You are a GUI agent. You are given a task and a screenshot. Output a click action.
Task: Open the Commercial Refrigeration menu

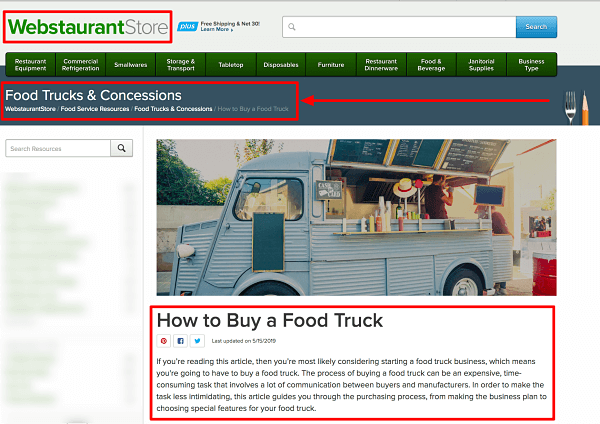(x=80, y=65)
